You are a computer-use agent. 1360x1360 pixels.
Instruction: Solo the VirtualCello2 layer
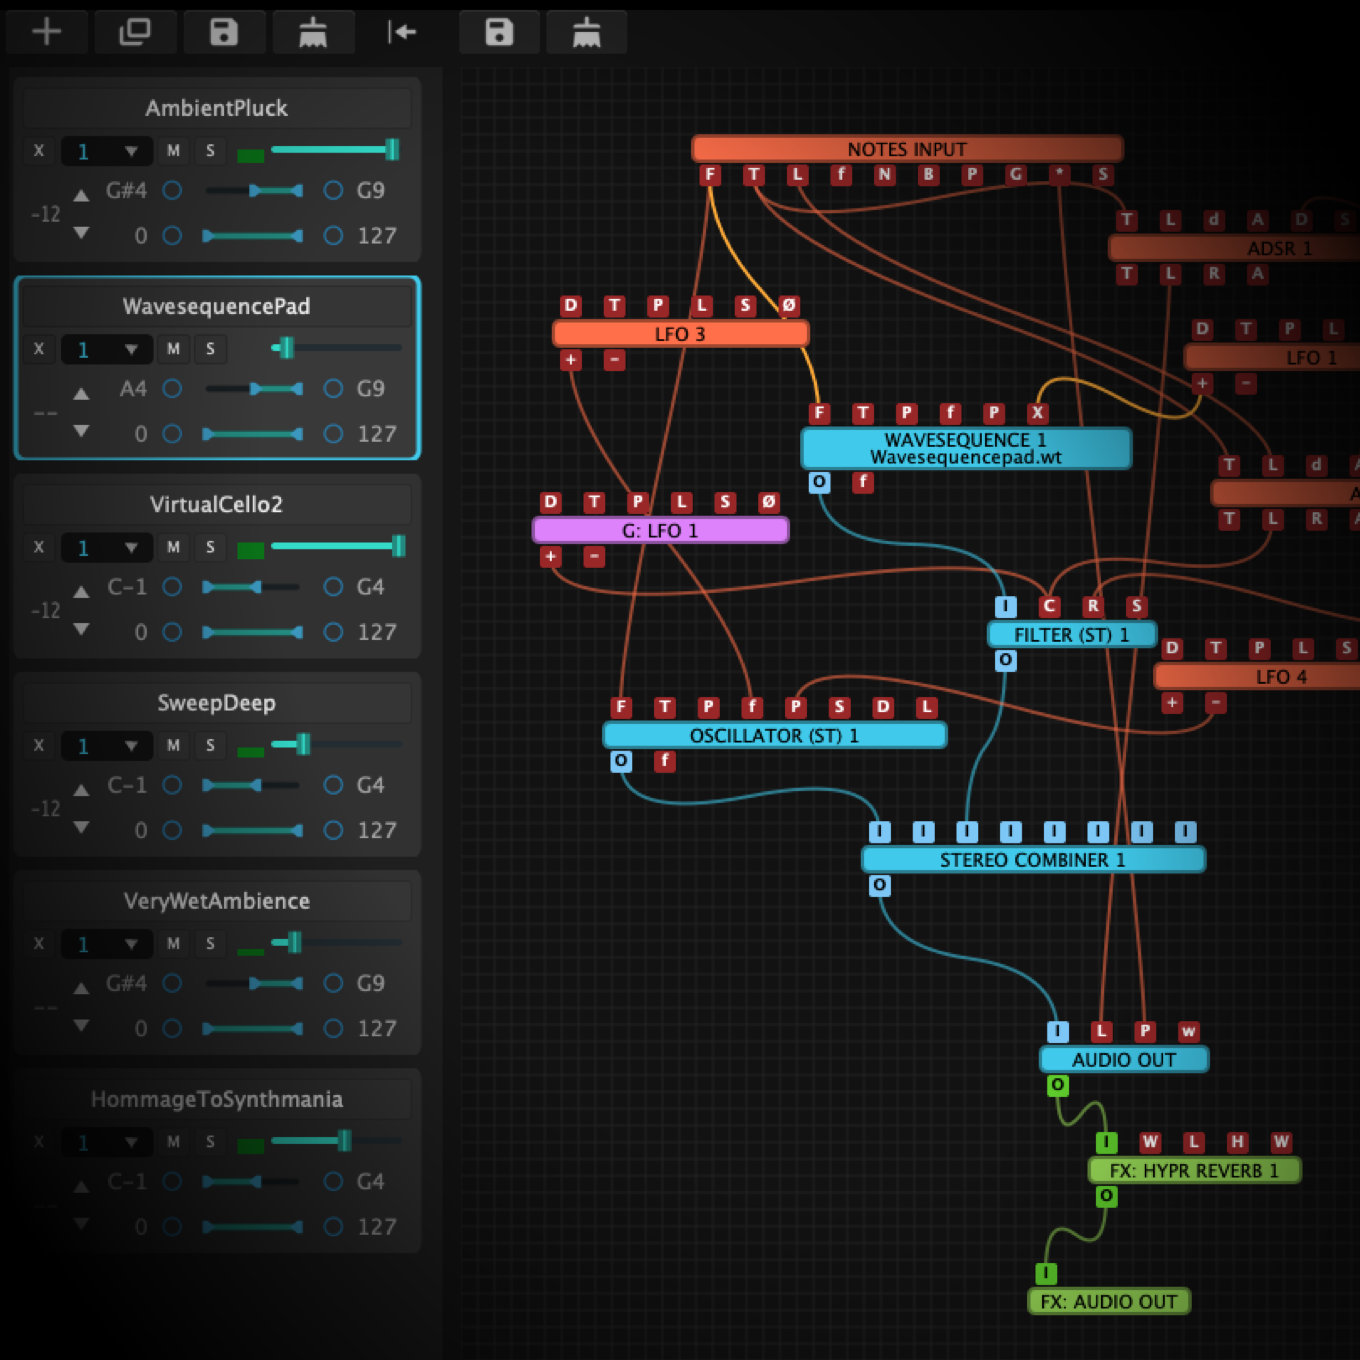pos(210,547)
